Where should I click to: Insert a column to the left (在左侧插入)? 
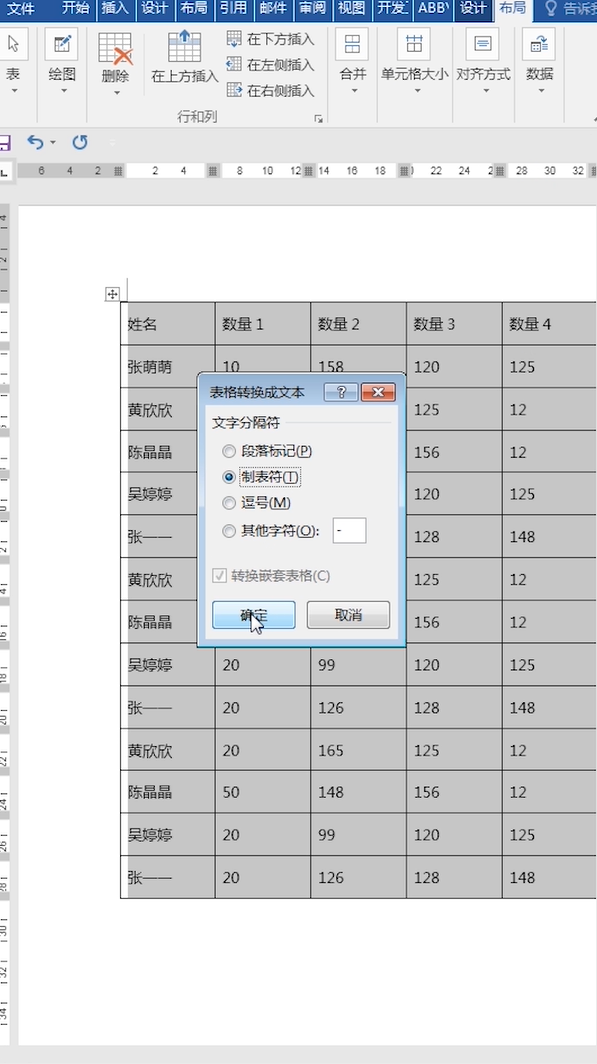click(270, 64)
